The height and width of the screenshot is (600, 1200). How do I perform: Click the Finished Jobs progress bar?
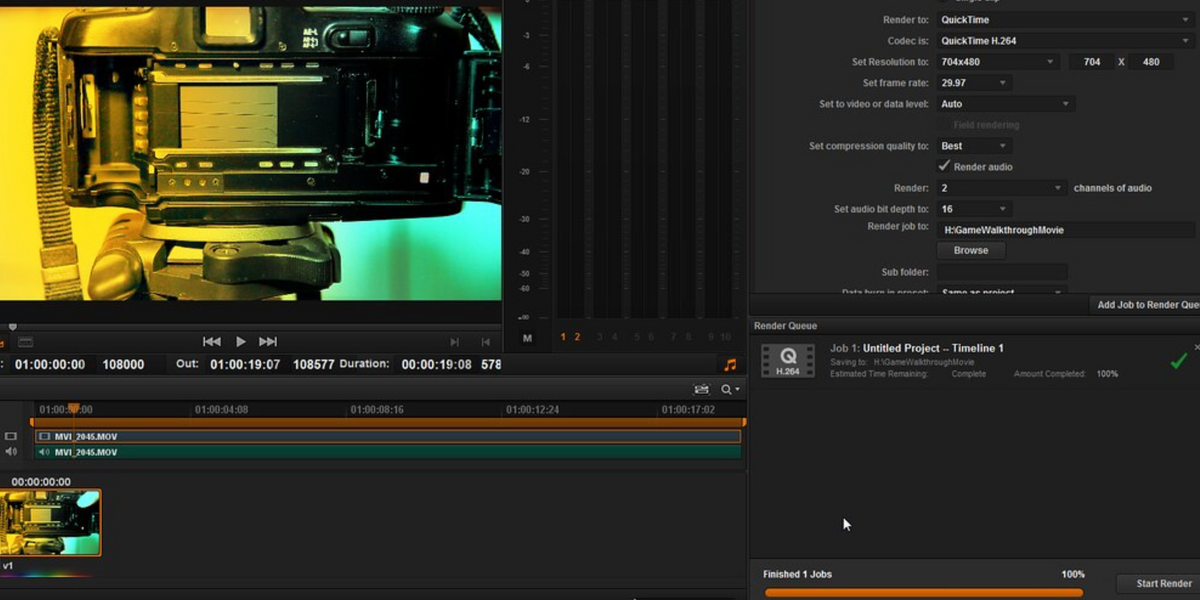[x=923, y=590]
